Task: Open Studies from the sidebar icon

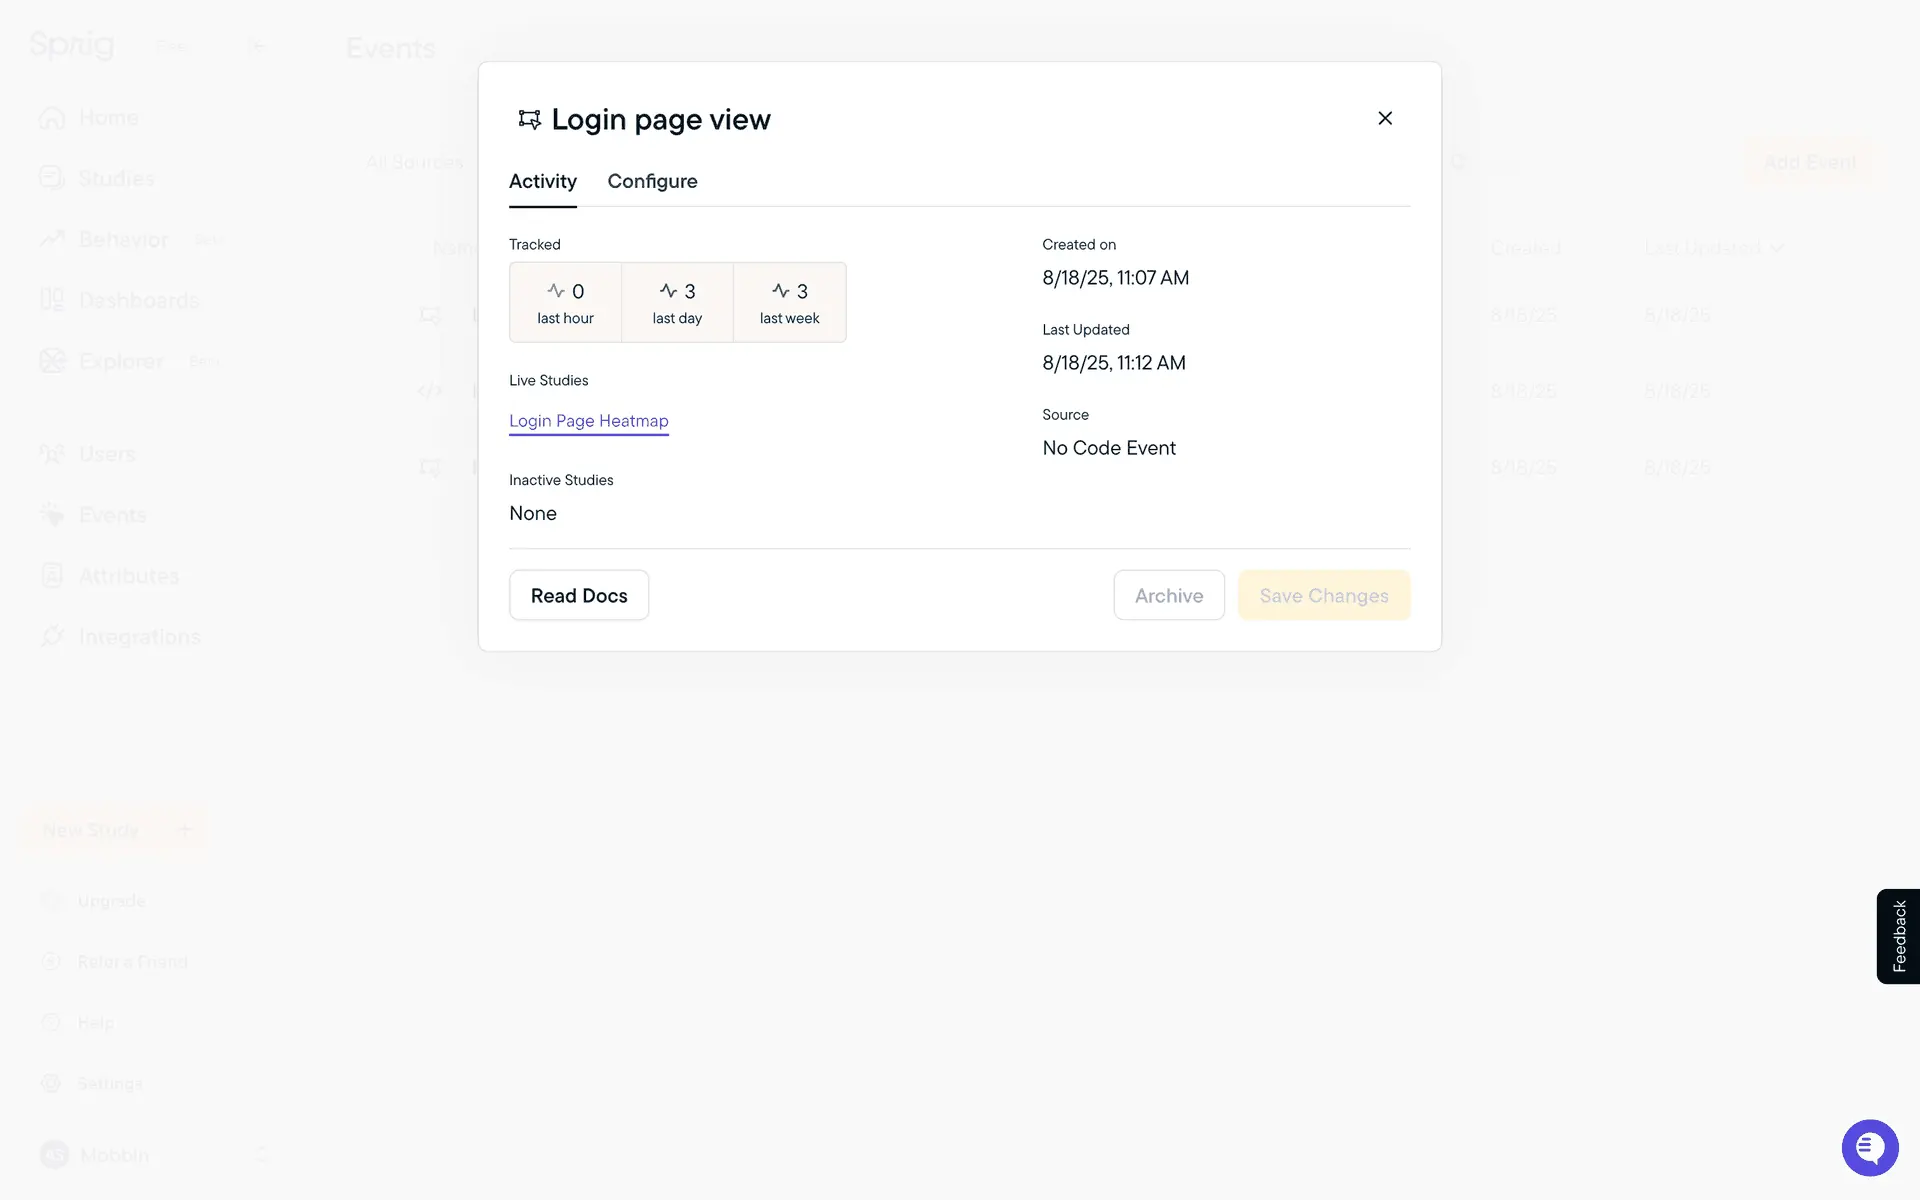Action: pyautogui.click(x=52, y=178)
